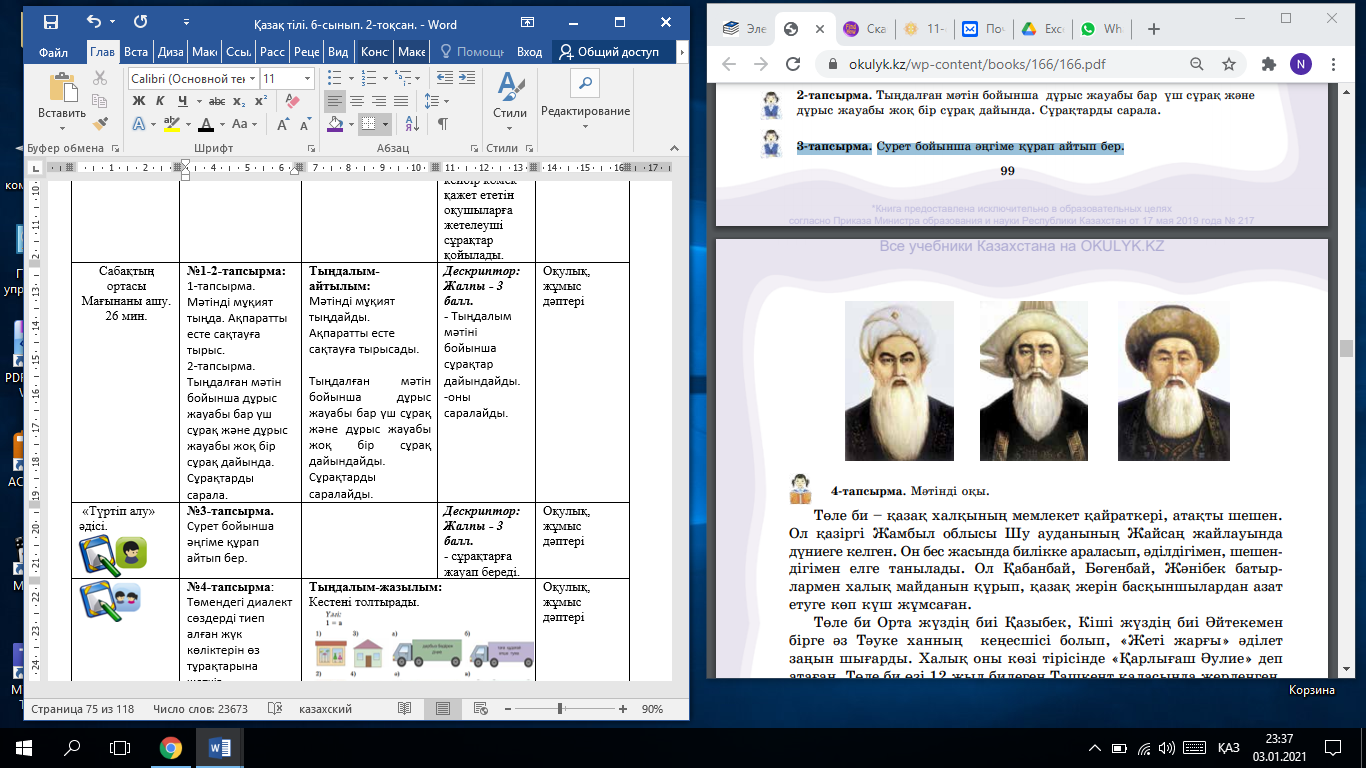Image resolution: width=1366 pixels, height=768 pixels.
Task: Bookmark this page with the star icon
Action: [1229, 64]
